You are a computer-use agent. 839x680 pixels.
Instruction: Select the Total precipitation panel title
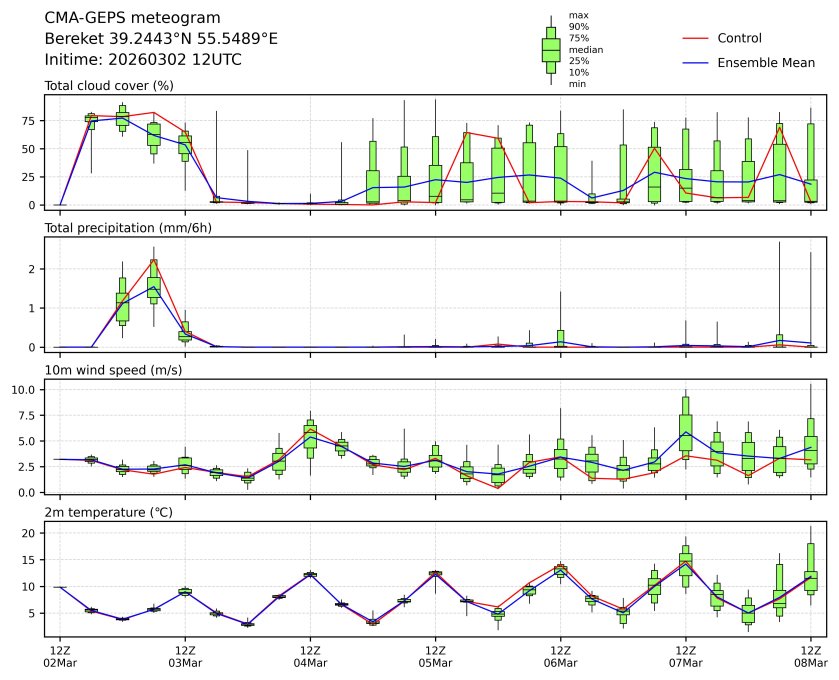point(123,228)
